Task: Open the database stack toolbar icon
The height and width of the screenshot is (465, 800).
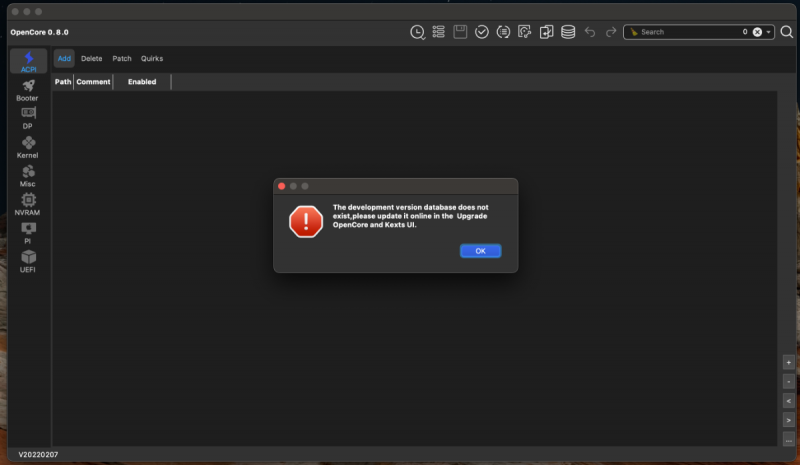Action: [568, 32]
